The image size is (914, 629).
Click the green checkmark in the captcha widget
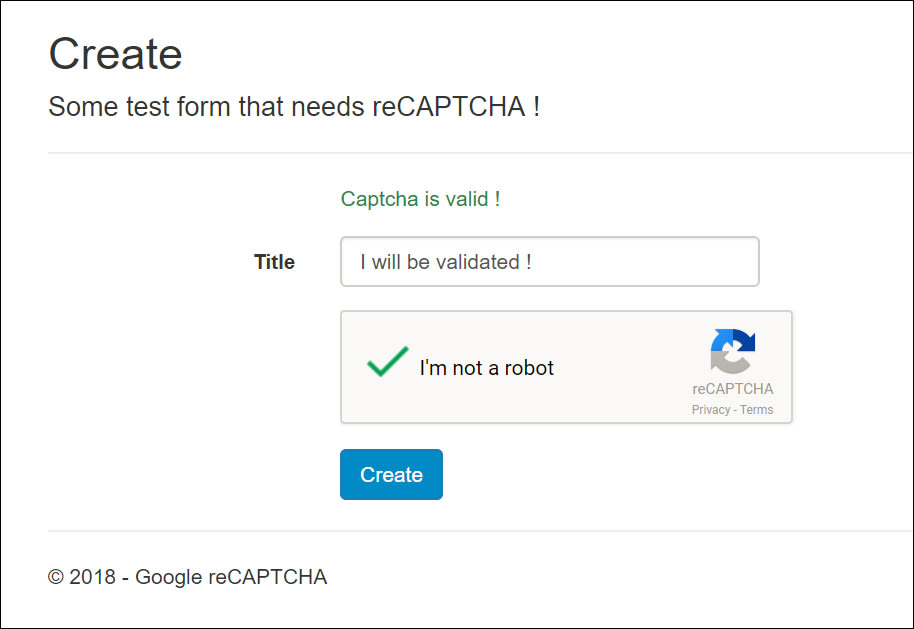[389, 360]
